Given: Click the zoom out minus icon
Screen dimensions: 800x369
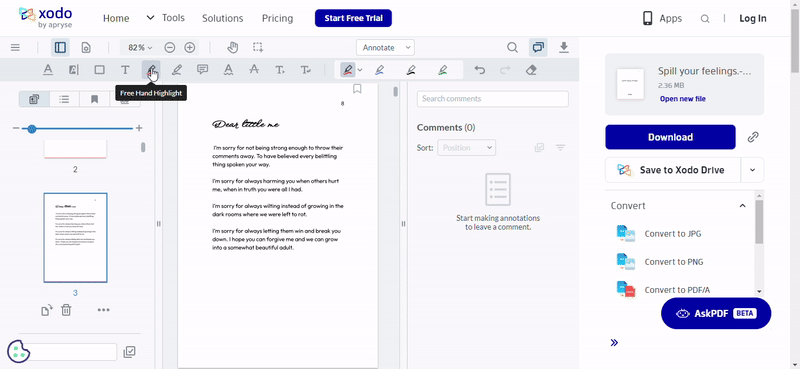Looking at the screenshot, I should (x=170, y=47).
